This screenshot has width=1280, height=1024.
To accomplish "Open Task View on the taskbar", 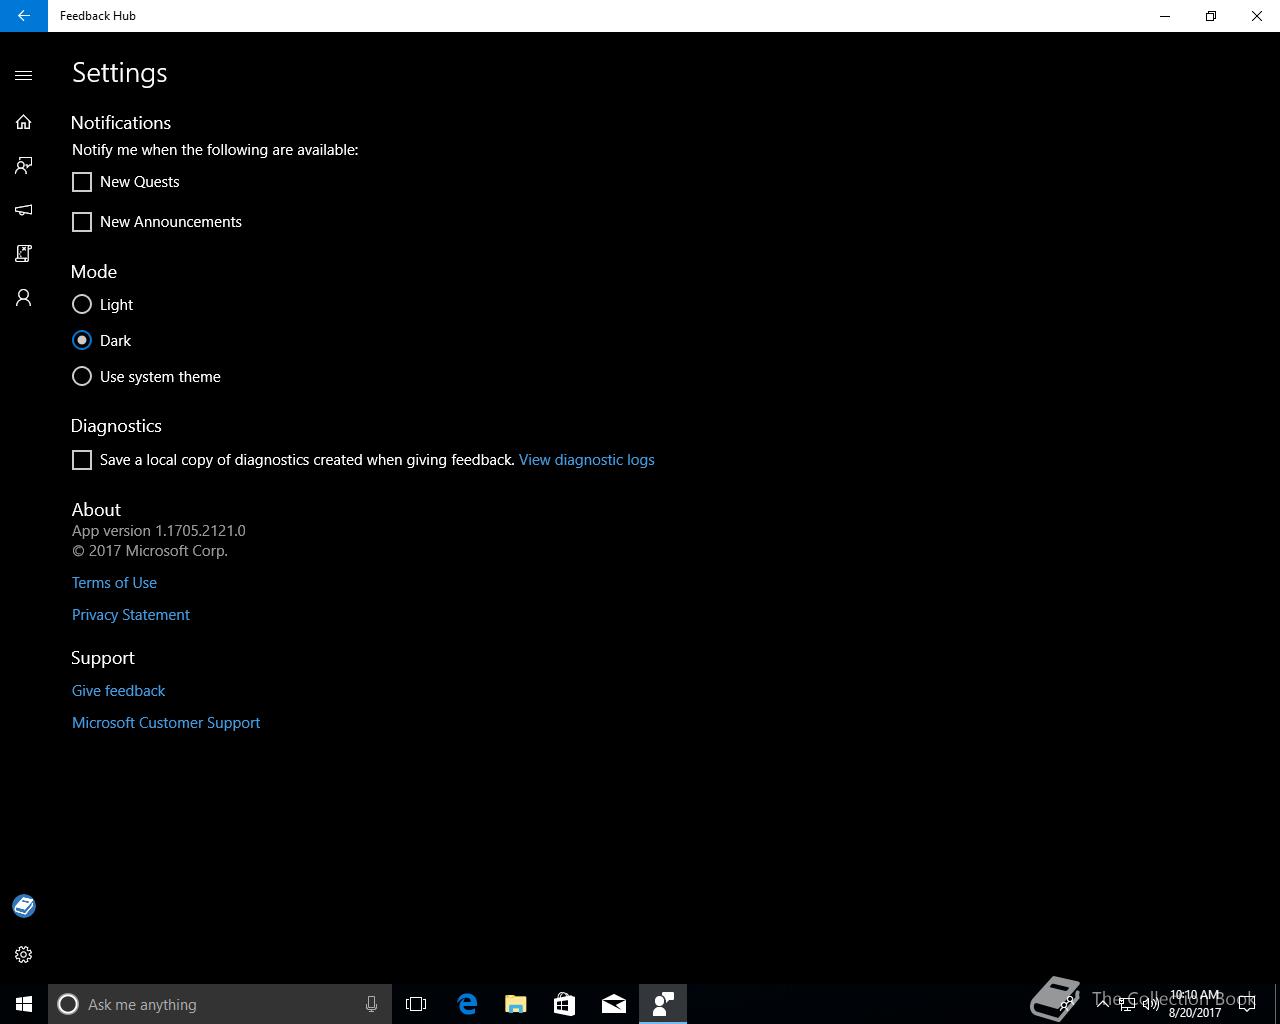I will (x=416, y=1004).
